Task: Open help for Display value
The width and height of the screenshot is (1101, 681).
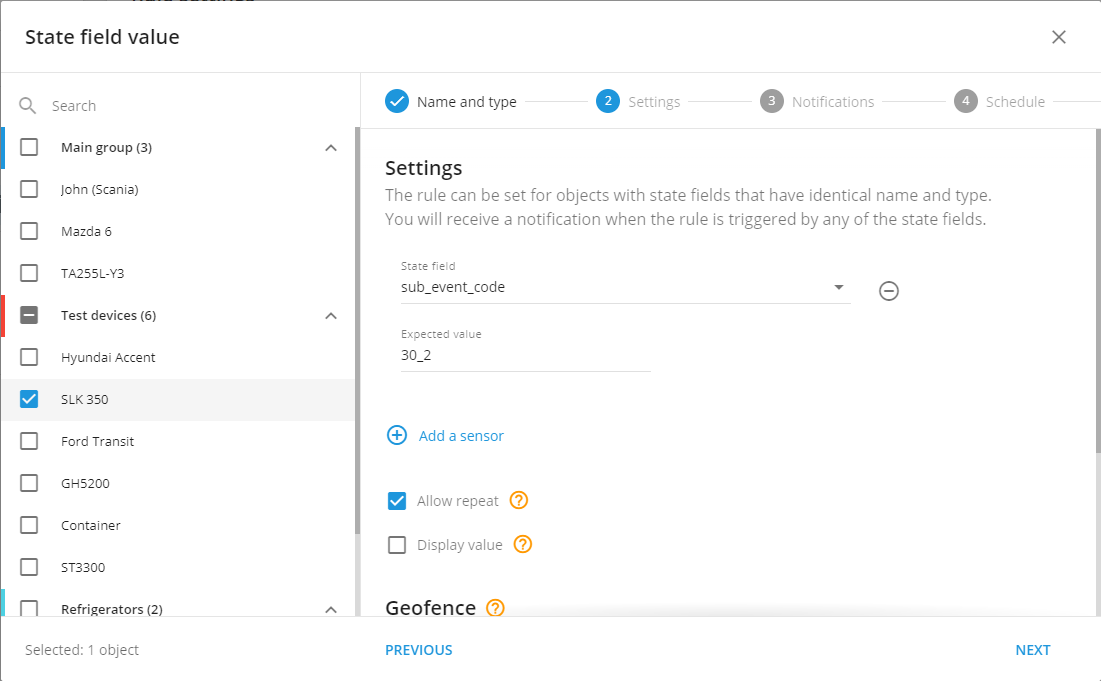Action: click(x=523, y=544)
